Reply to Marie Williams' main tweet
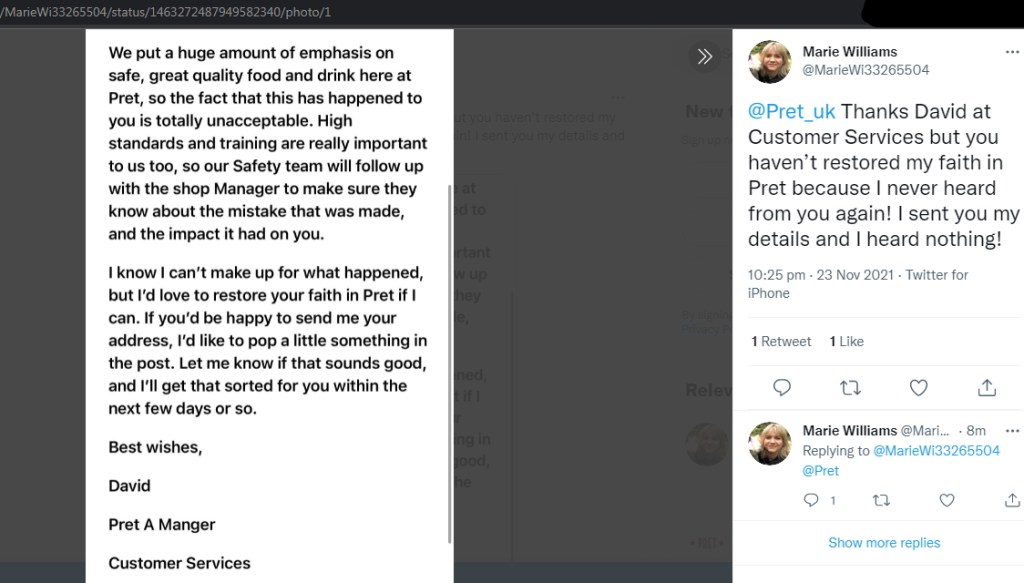The height and width of the screenshot is (583, 1024). [782, 387]
